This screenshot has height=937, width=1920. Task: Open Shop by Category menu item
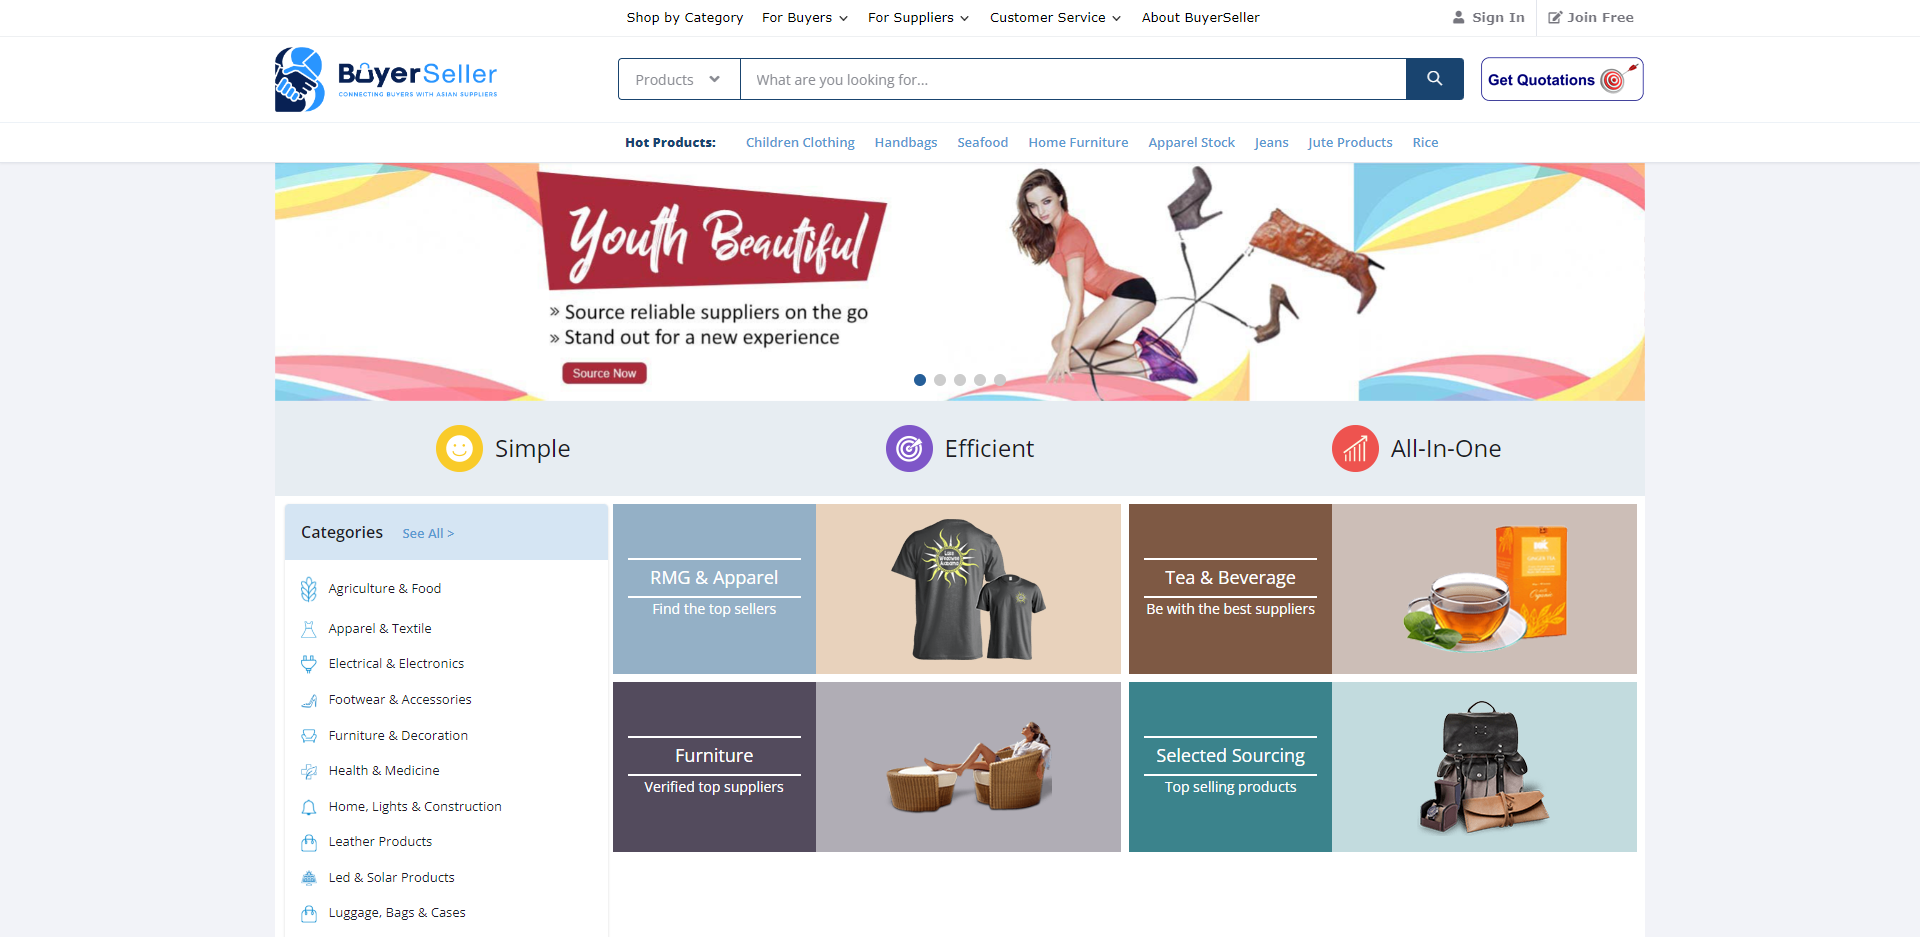point(685,18)
